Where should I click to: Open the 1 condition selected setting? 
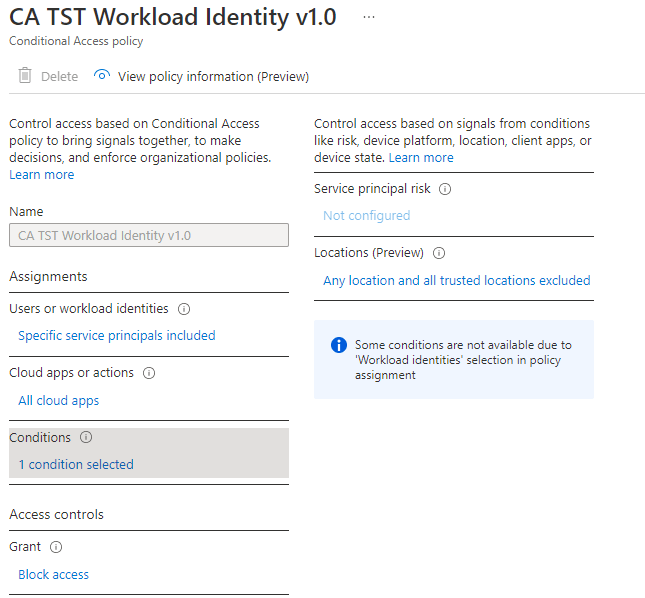tap(75, 465)
